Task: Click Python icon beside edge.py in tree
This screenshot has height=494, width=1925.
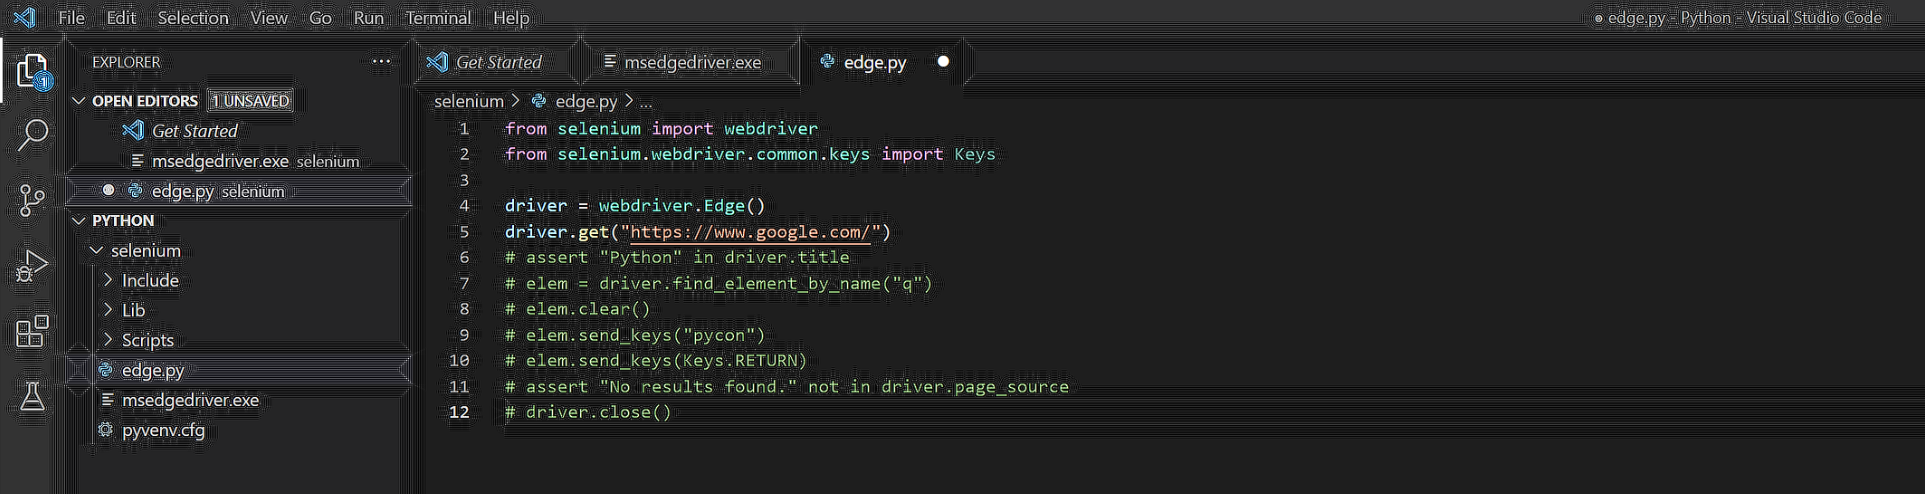Action: click(105, 370)
